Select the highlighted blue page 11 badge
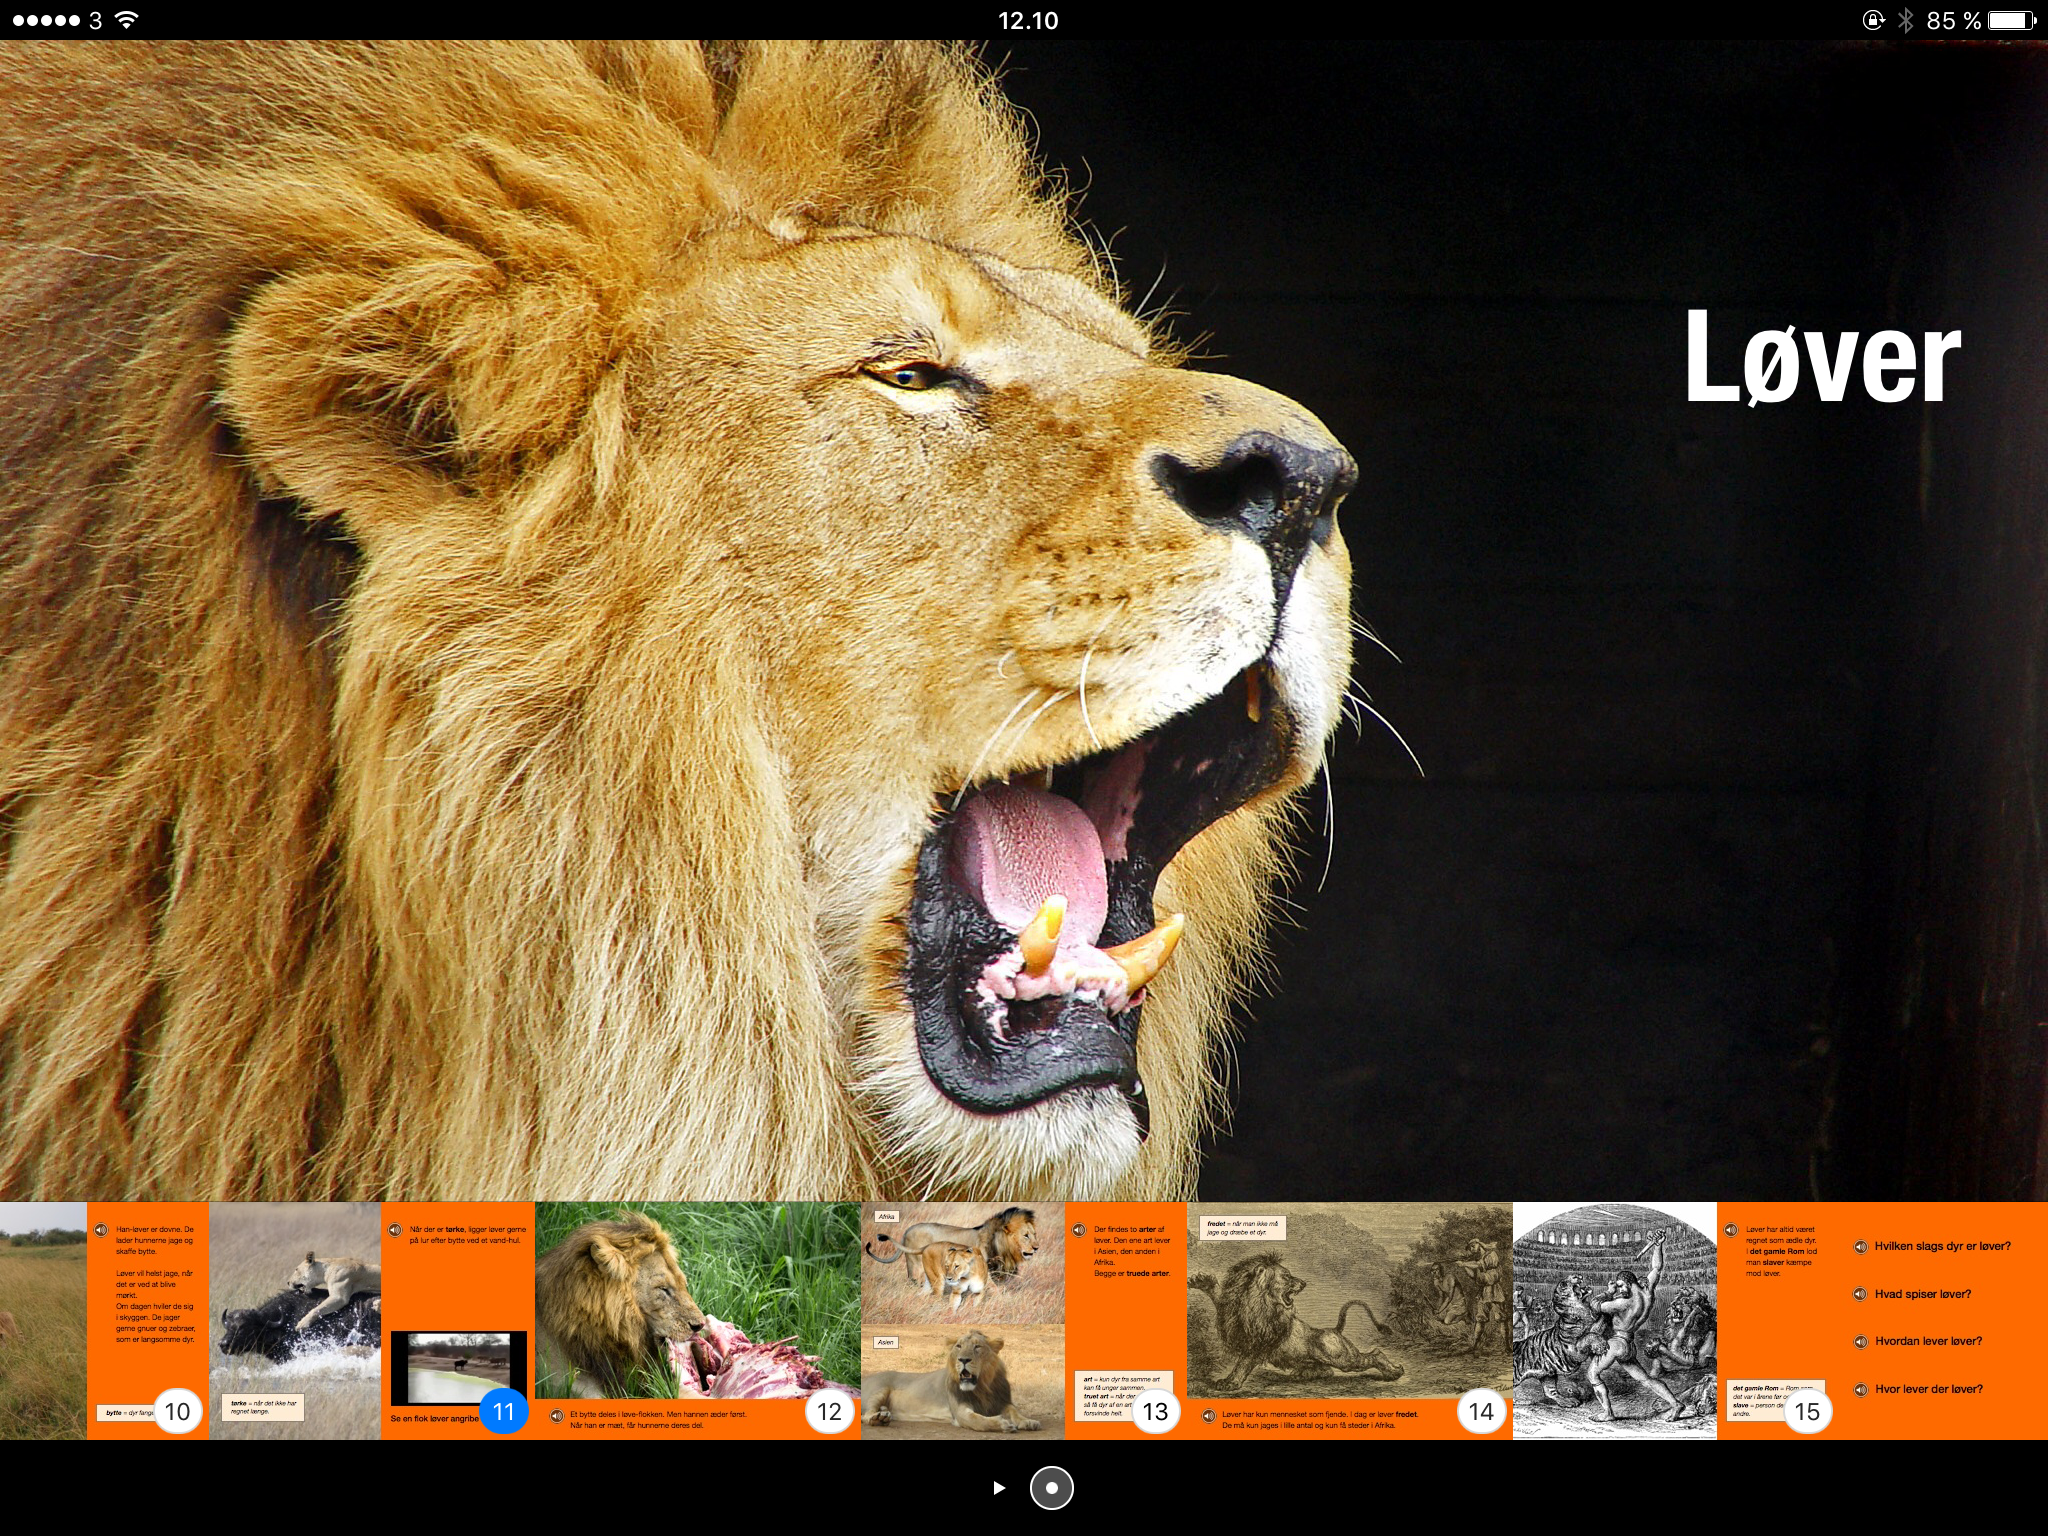The width and height of the screenshot is (2048, 1536). 504,1411
